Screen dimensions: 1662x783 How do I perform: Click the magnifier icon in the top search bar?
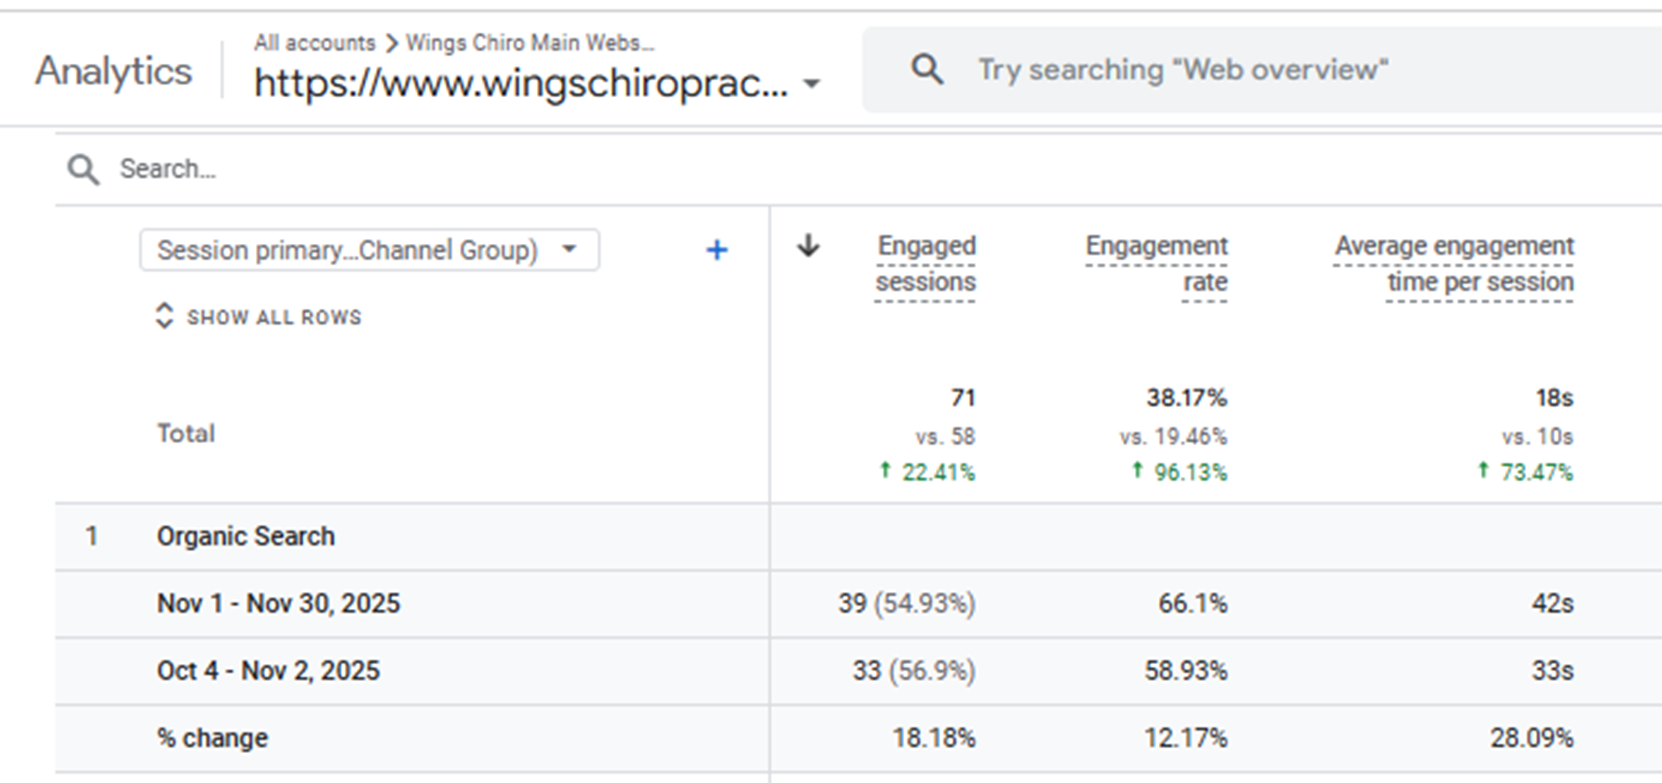pos(927,70)
